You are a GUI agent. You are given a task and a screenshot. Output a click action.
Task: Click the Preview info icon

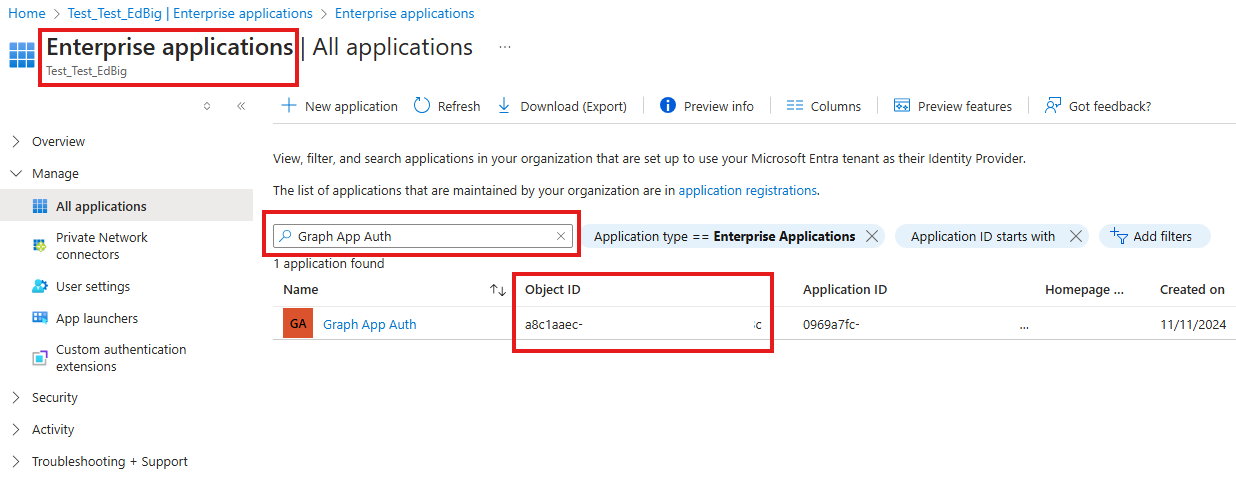pyautogui.click(x=668, y=105)
